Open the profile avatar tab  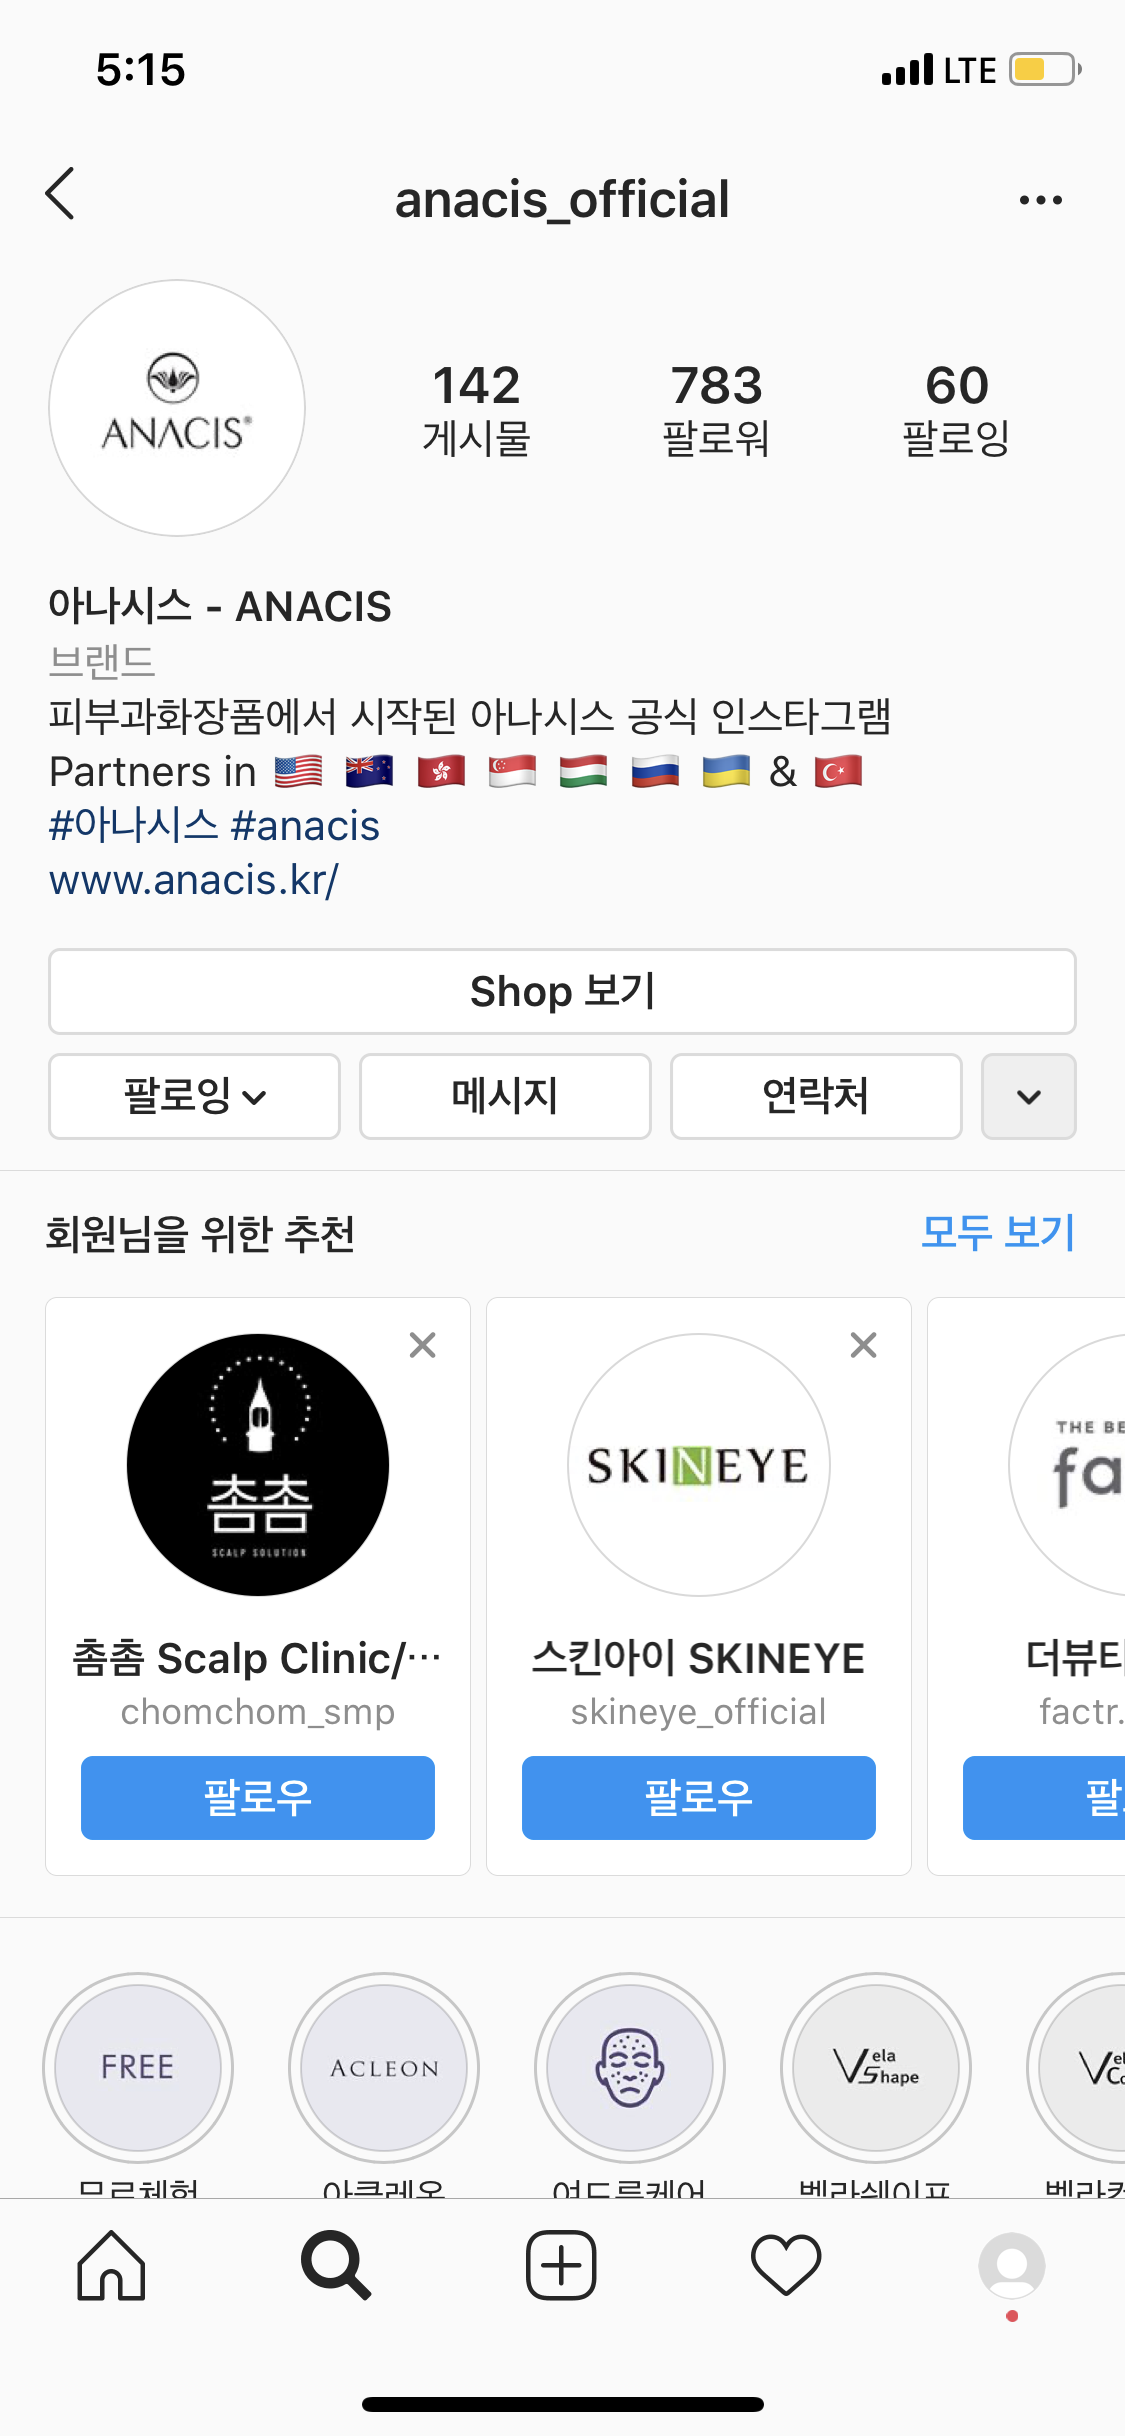click(1012, 2266)
